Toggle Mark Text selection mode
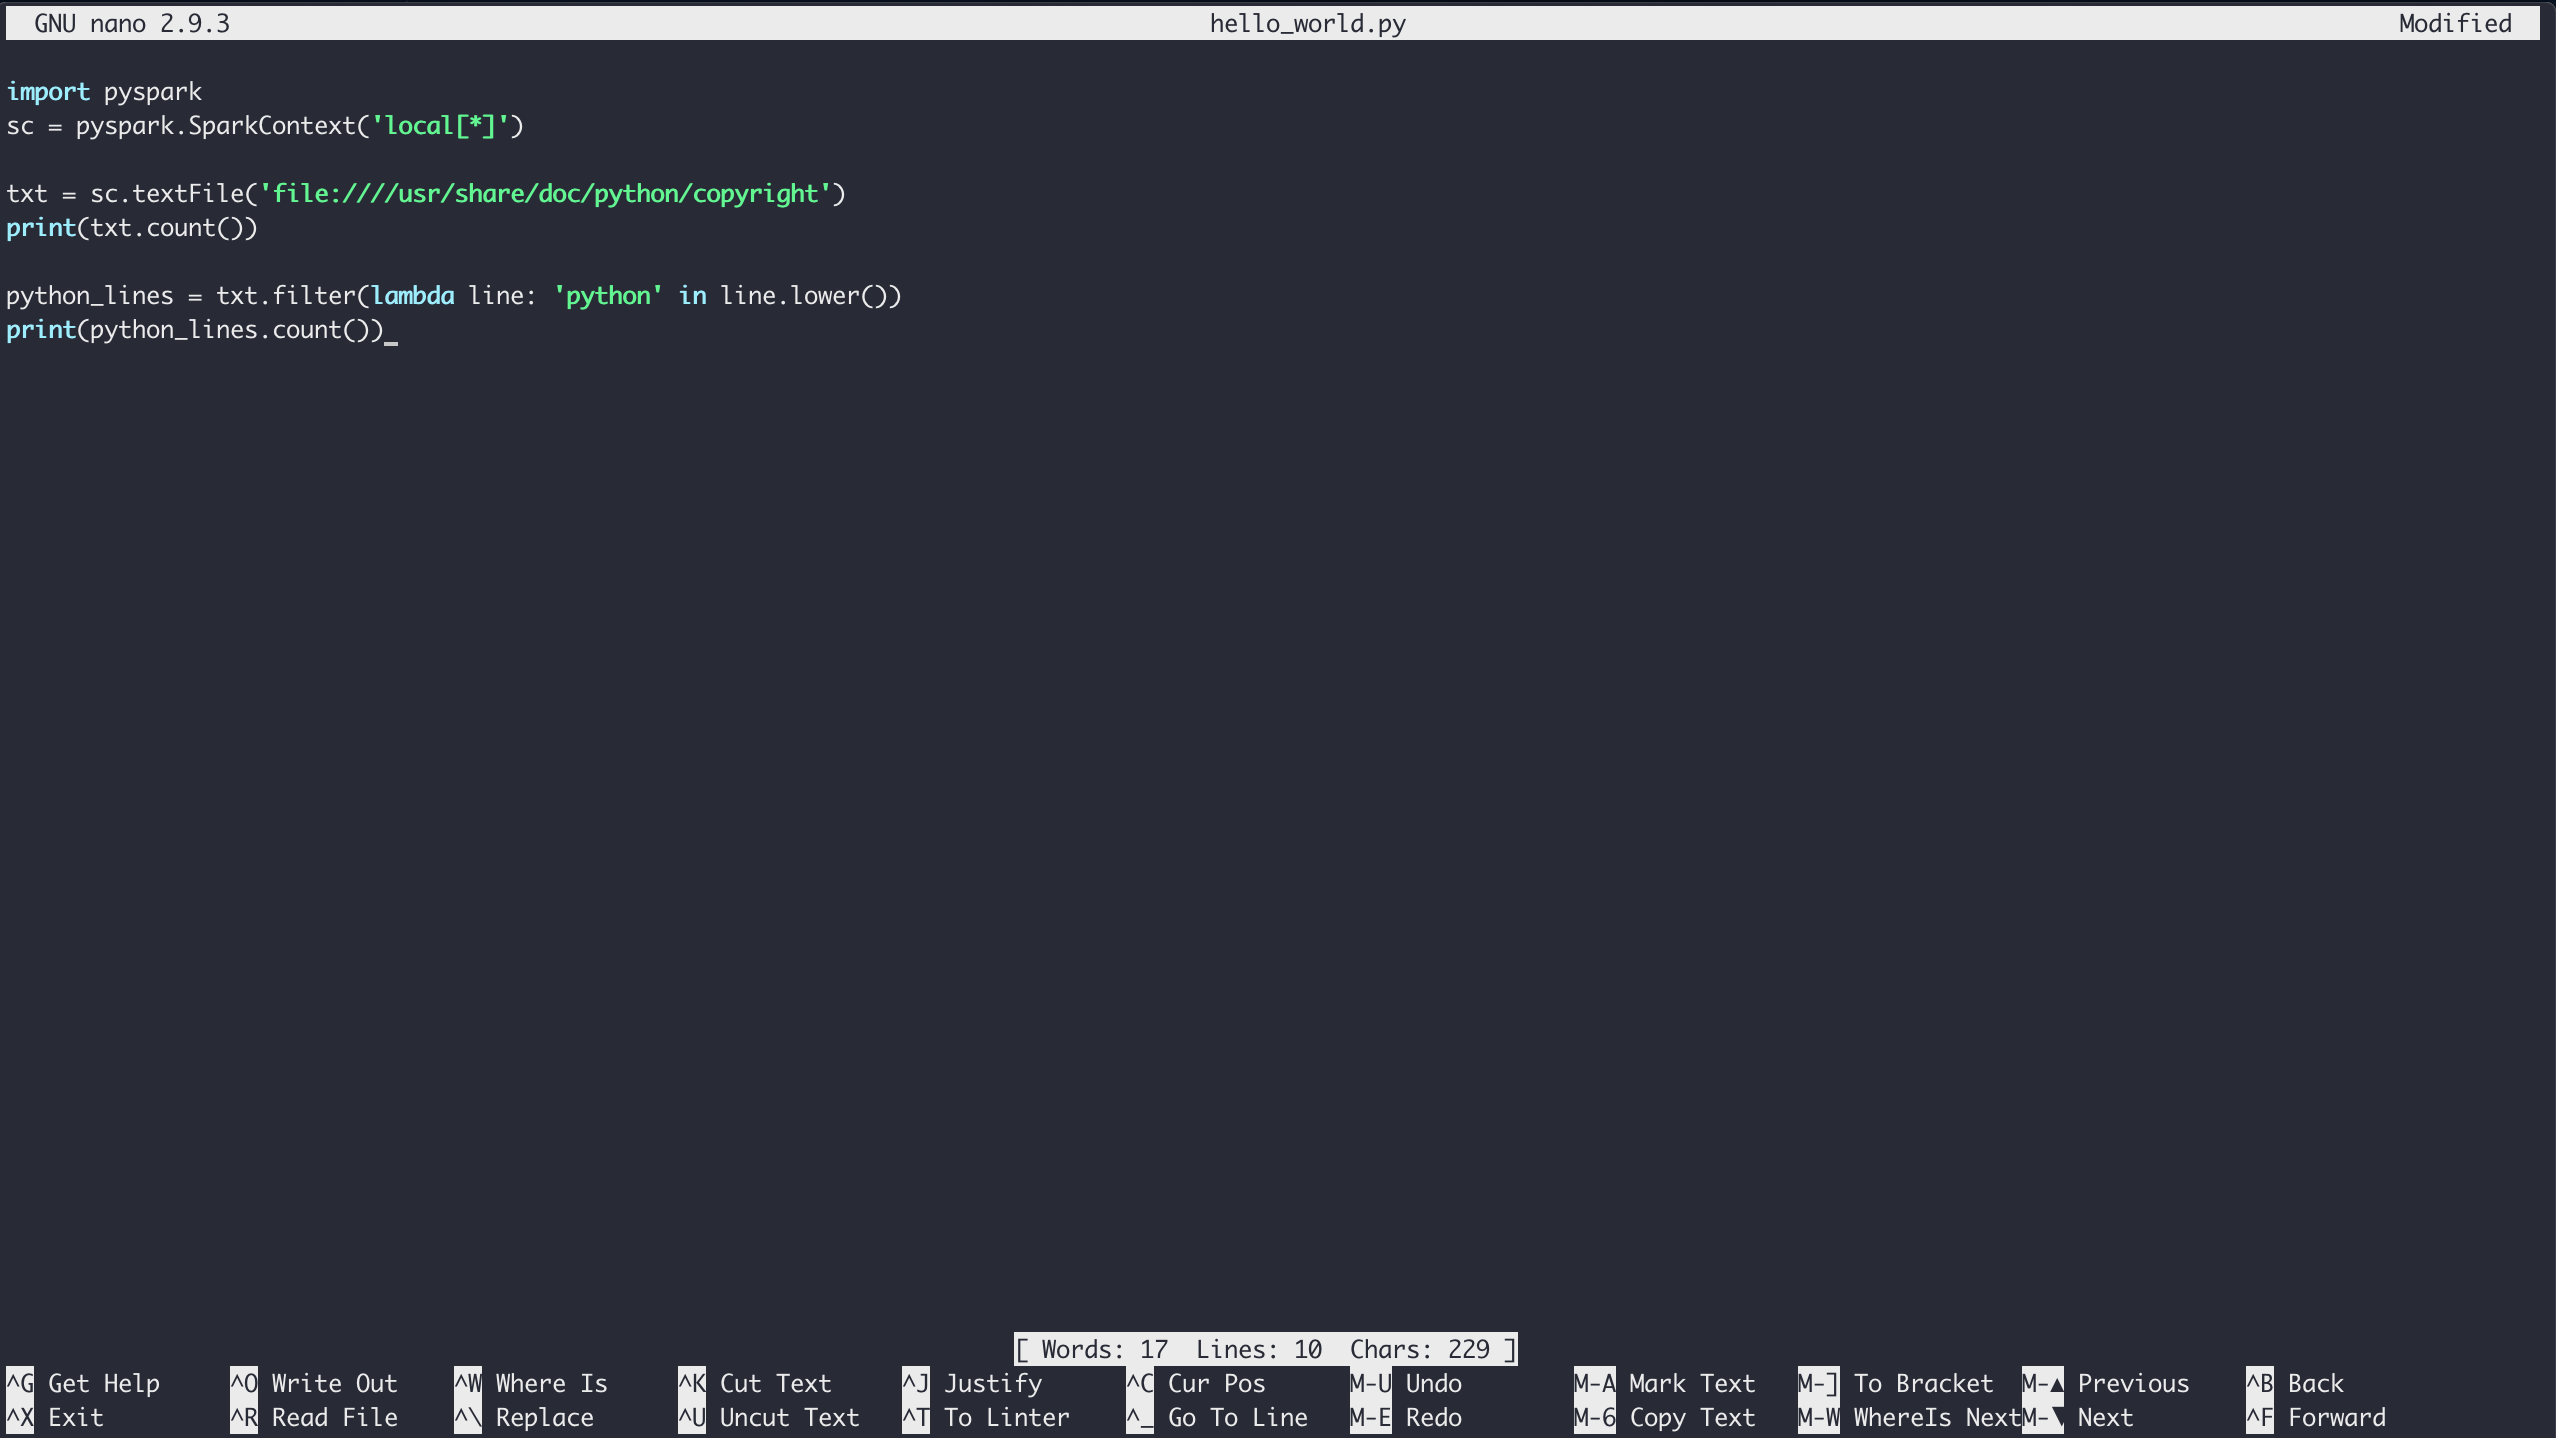Screen dimensions: 2556x1438 click(1691, 1382)
